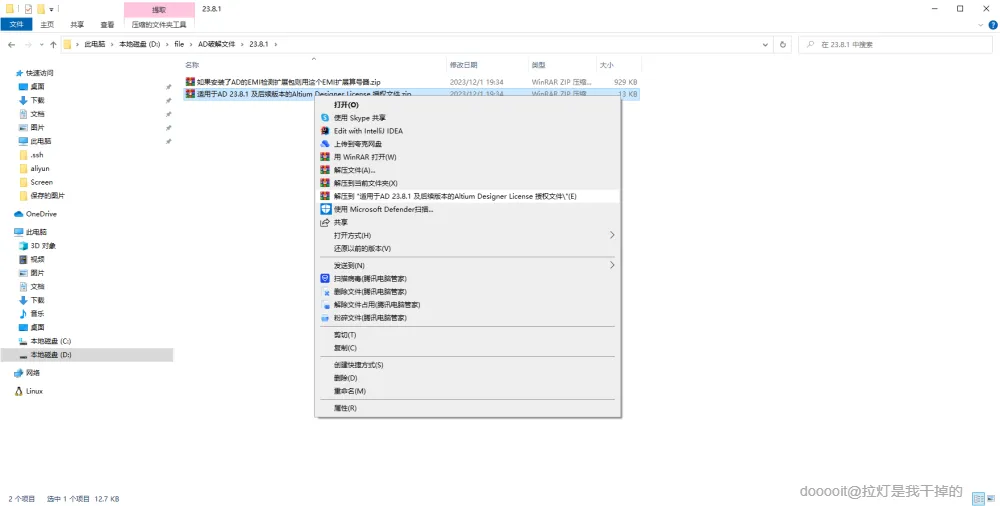Expand the ribbon chevron

click(981, 25)
